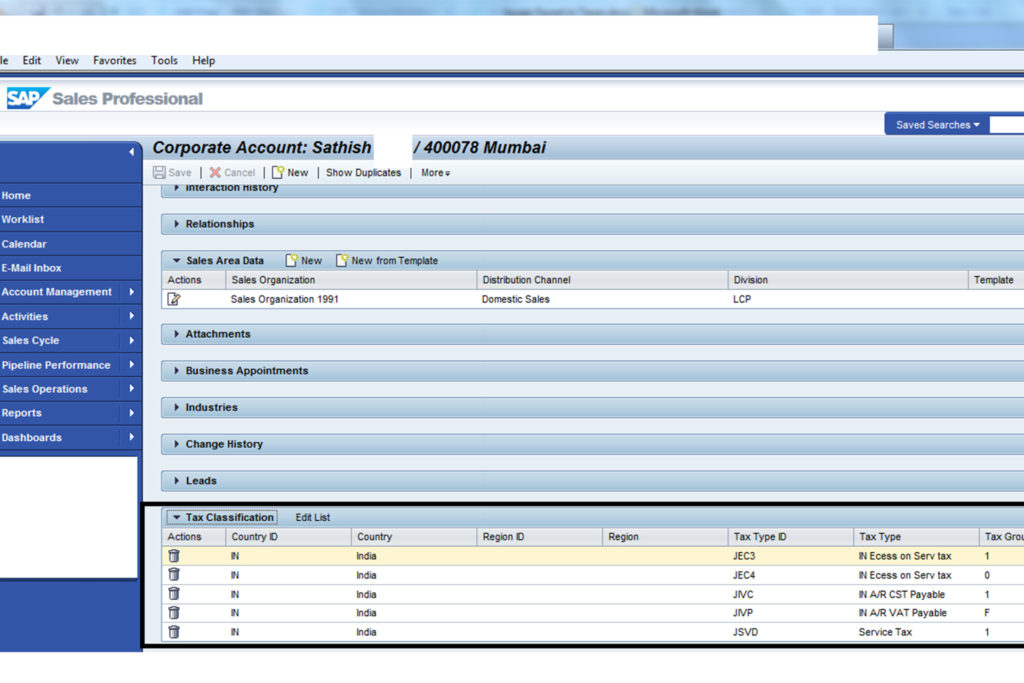Open the Saved Searches dropdown
The image size is (1024, 683).
(937, 125)
